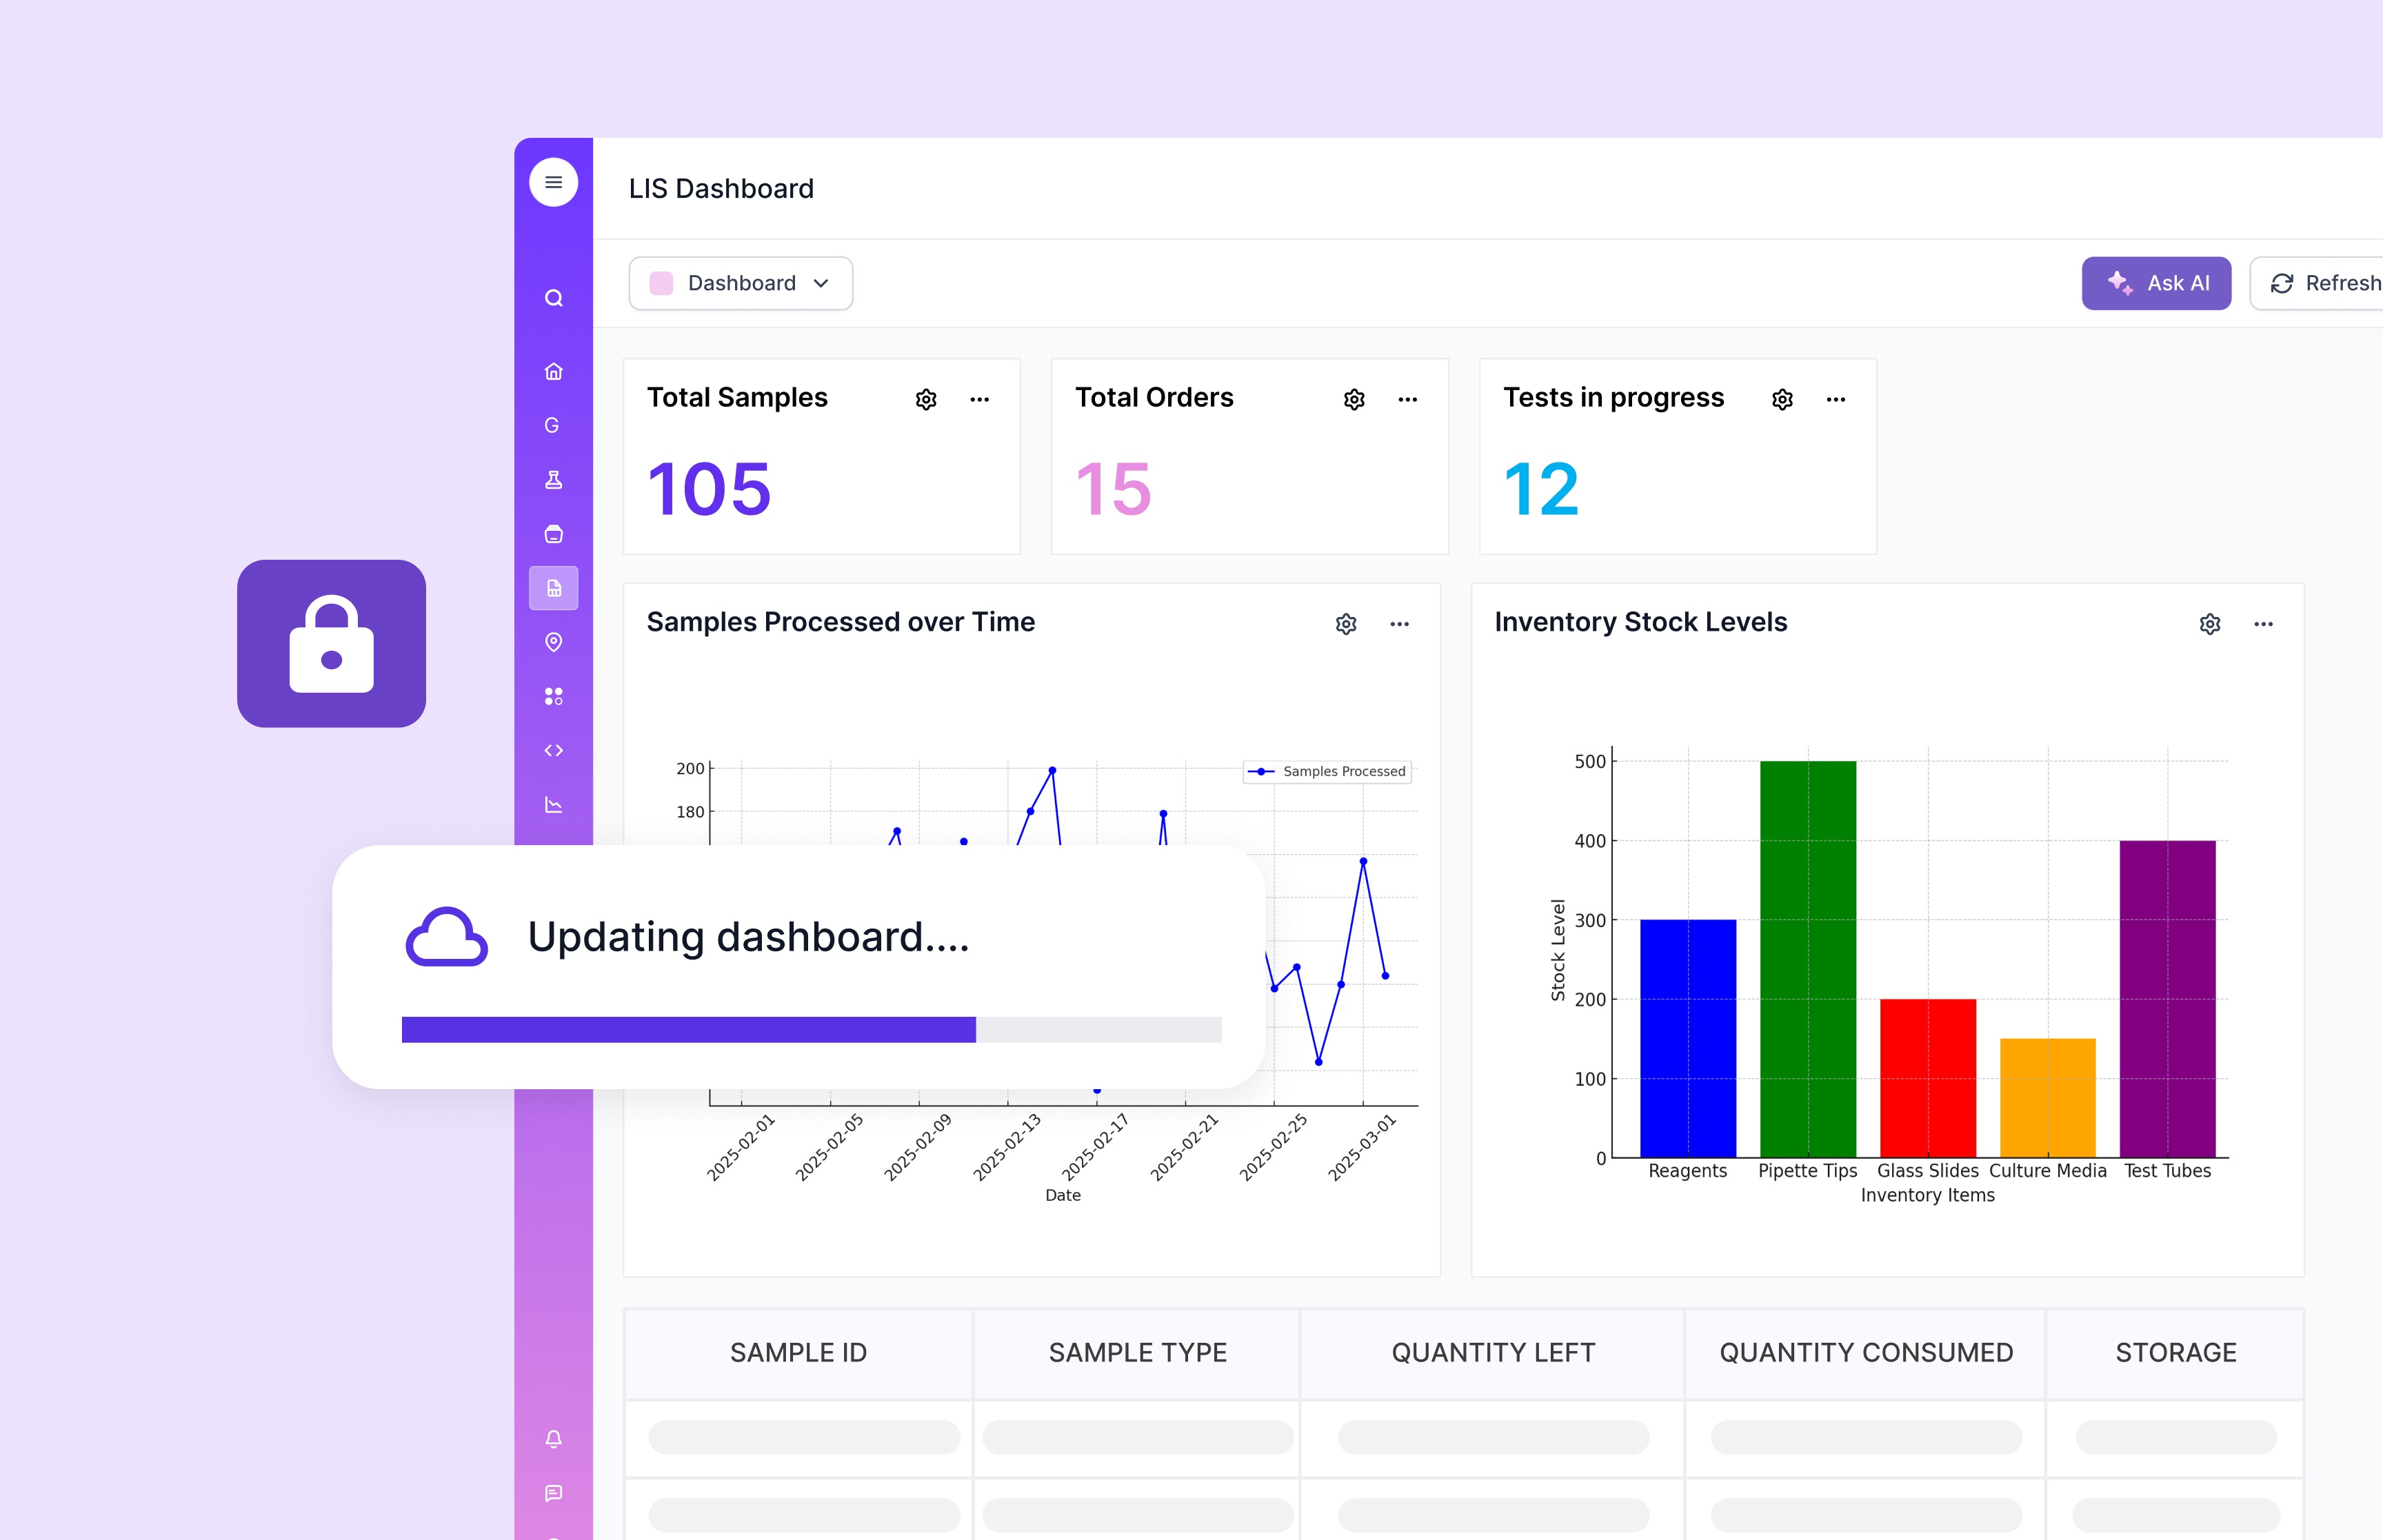Open the analytics chart icon in sidebar
The image size is (2383, 1540).
(553, 804)
